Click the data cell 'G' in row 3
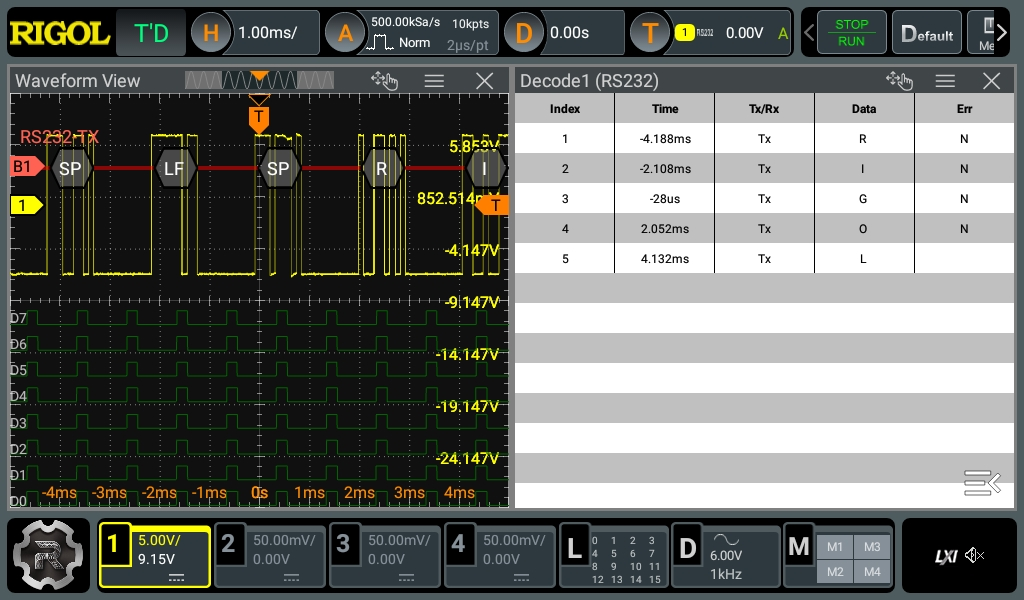This screenshot has width=1024, height=600. click(863, 198)
